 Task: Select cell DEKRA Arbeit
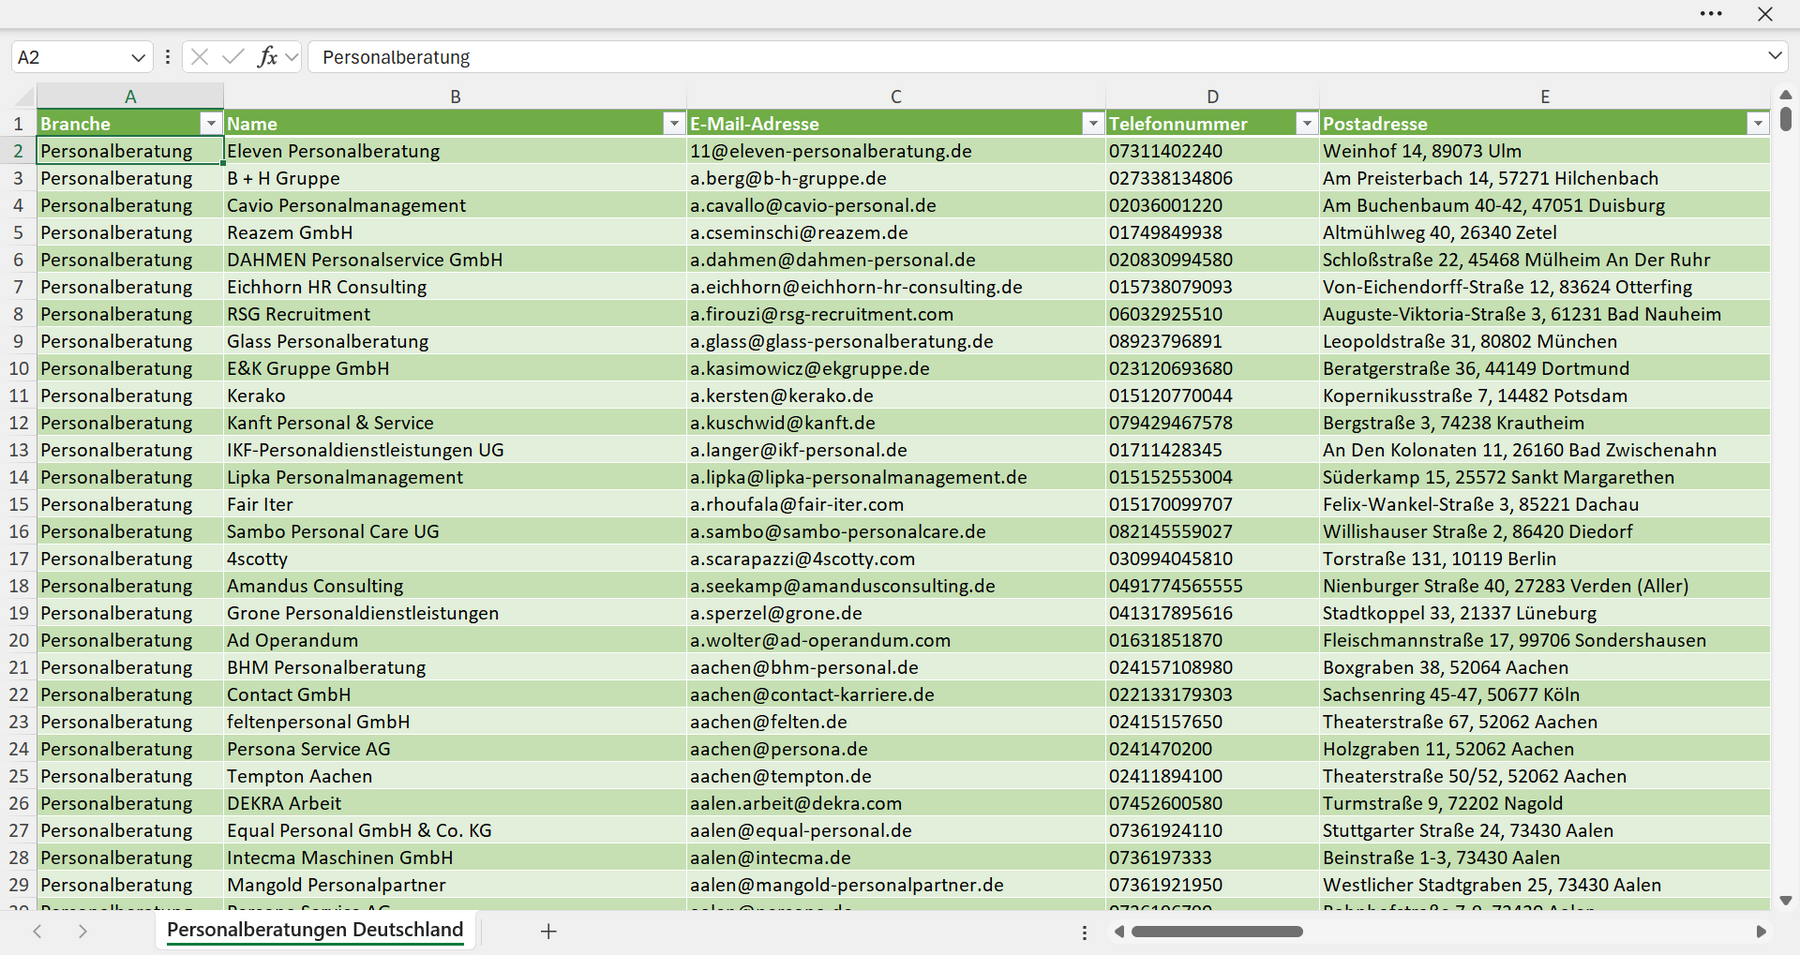[x=455, y=803]
